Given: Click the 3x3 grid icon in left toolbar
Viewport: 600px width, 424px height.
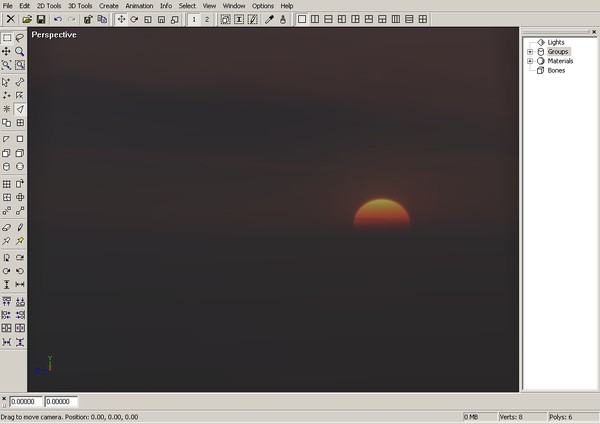Looking at the screenshot, I should tap(7, 184).
